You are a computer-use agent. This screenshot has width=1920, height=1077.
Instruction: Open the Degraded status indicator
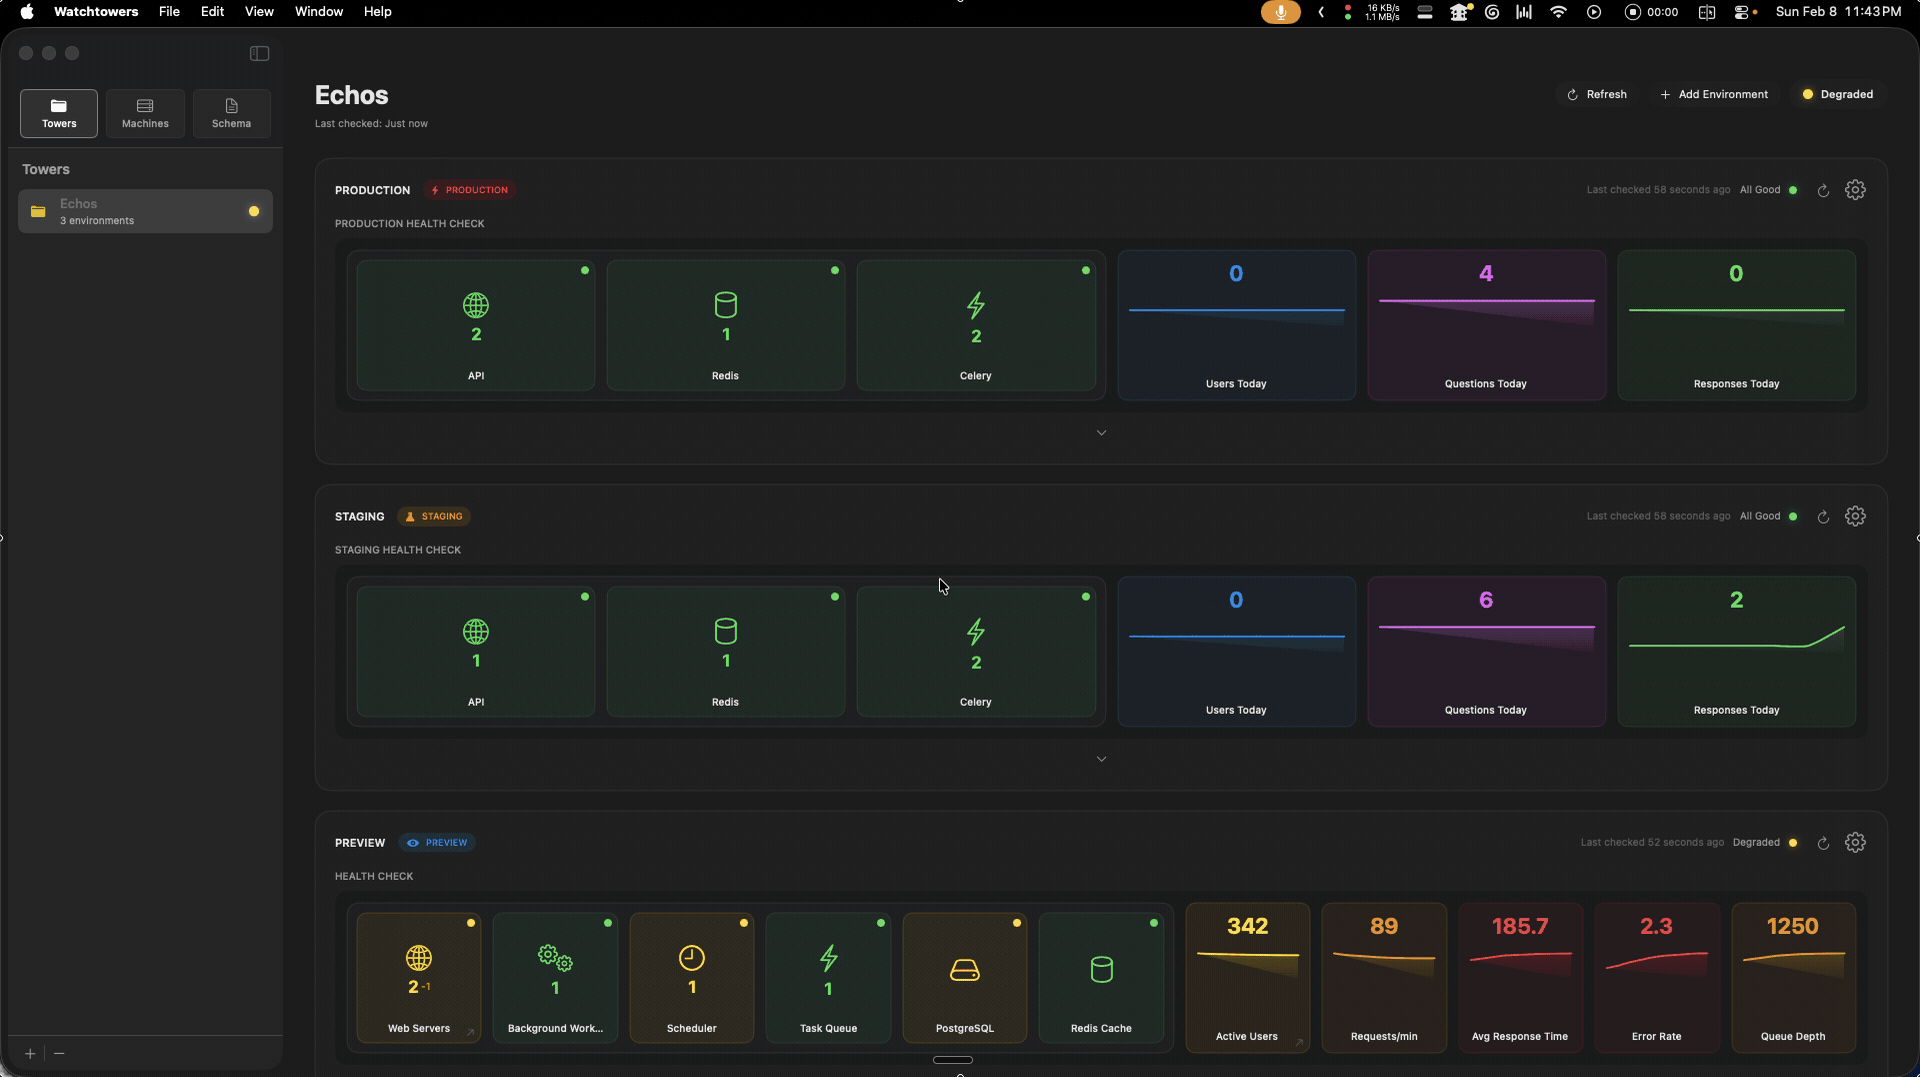[1837, 94]
